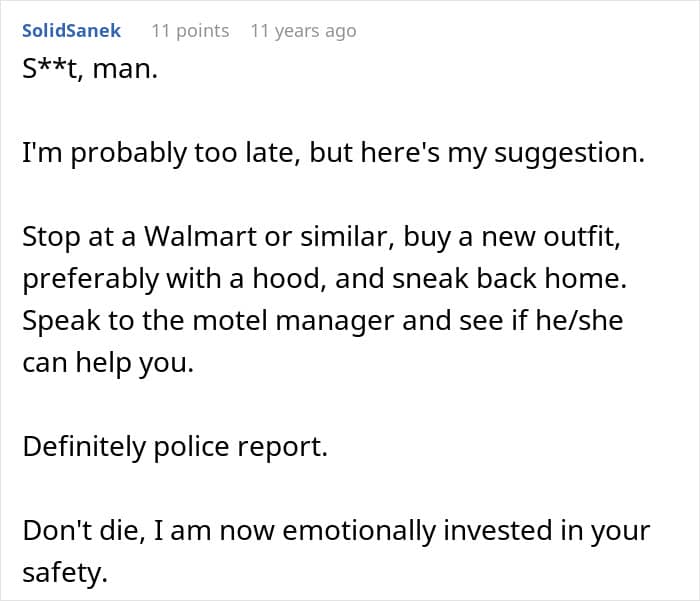
Task: Click the "Definitely police report." line
Action: [x=175, y=446]
